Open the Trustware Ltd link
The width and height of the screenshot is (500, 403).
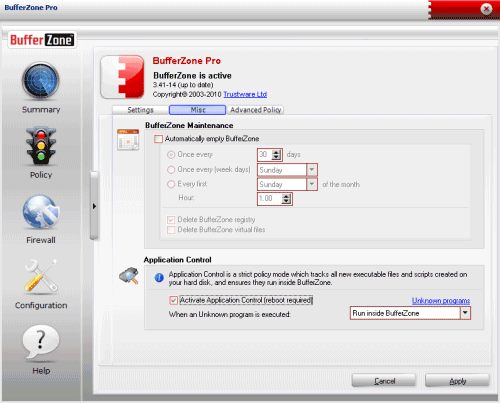point(245,94)
